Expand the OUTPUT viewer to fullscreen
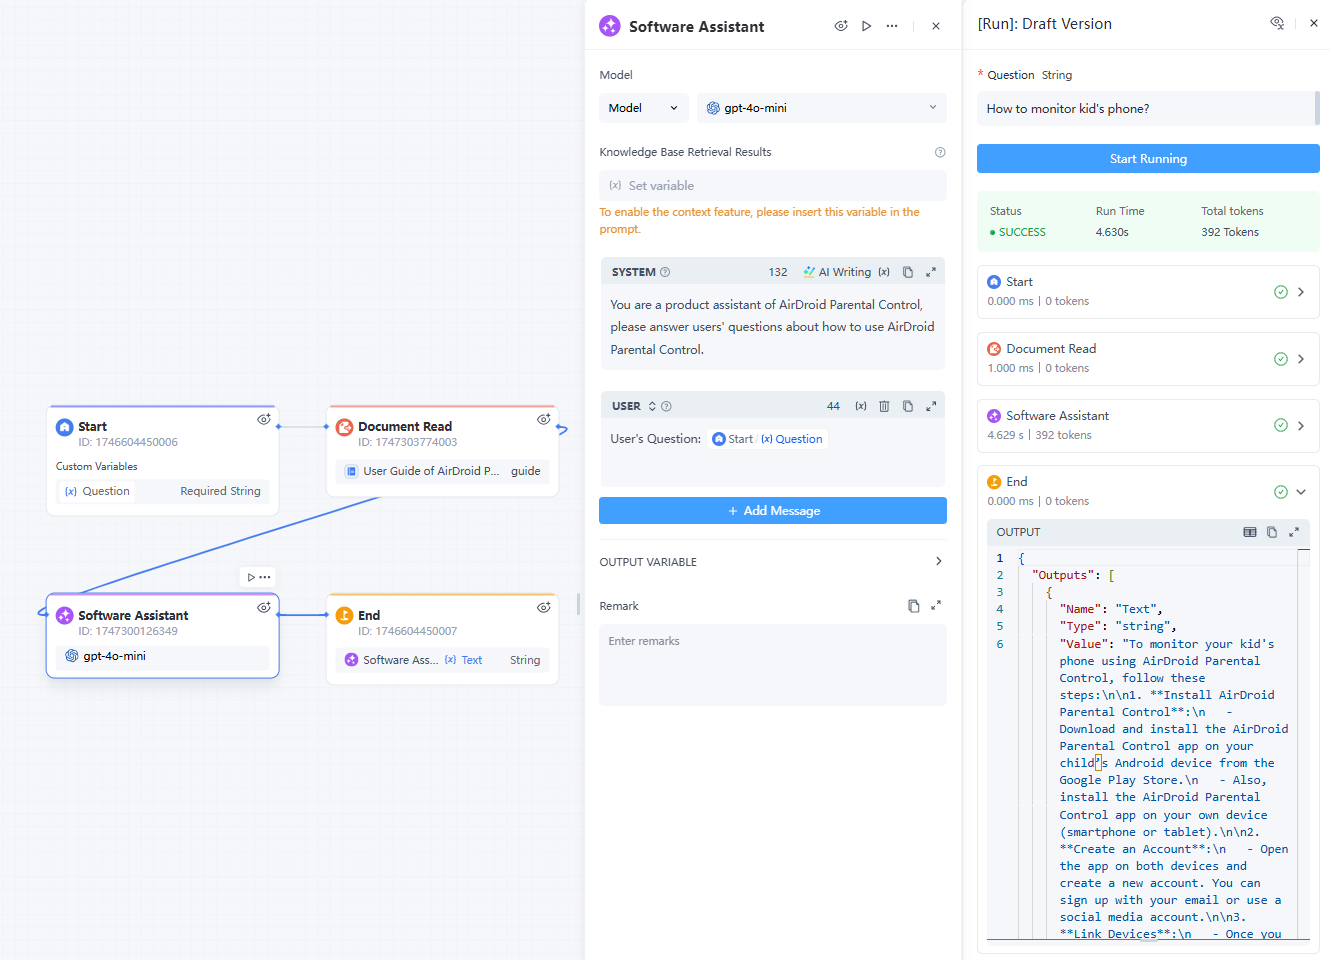1330x960 pixels. click(x=1294, y=532)
